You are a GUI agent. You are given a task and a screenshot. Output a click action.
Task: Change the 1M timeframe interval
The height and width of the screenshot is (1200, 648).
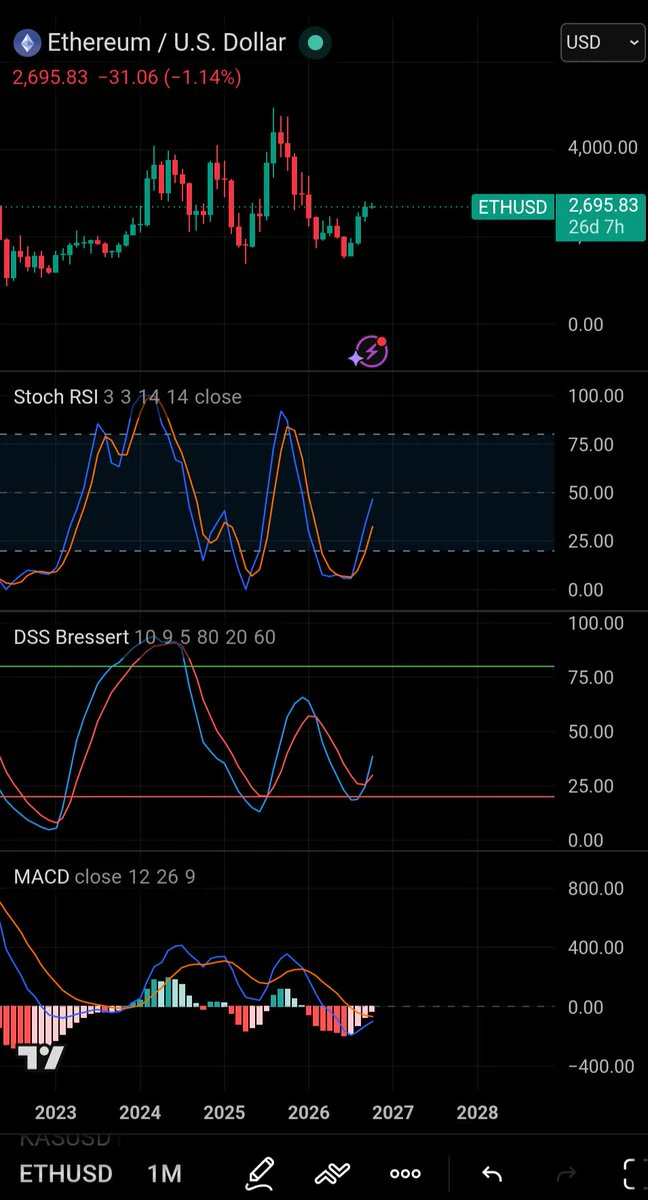pos(164,1173)
